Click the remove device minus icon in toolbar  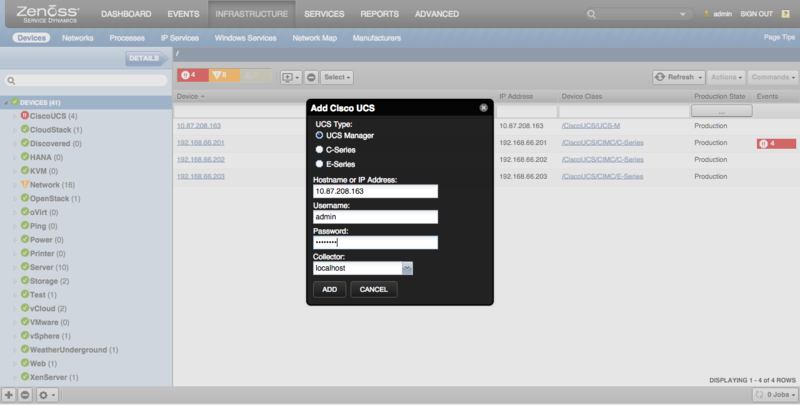[x=311, y=77]
